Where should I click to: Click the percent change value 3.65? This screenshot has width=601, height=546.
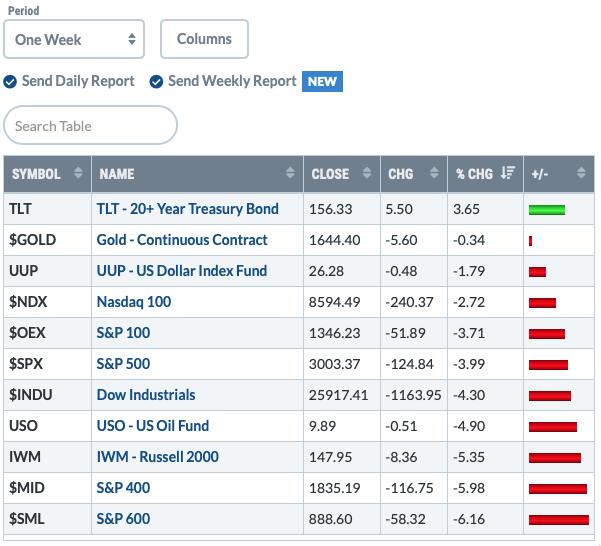pyautogui.click(x=466, y=209)
